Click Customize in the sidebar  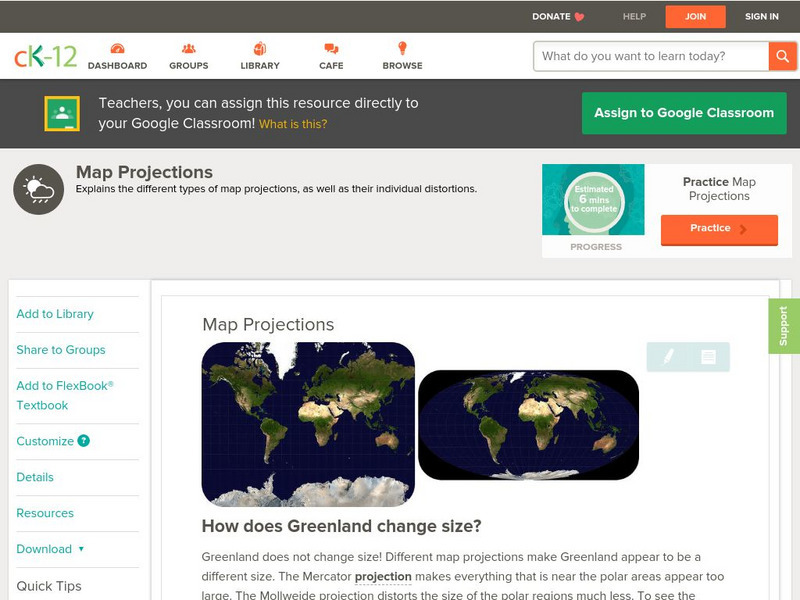coord(45,441)
